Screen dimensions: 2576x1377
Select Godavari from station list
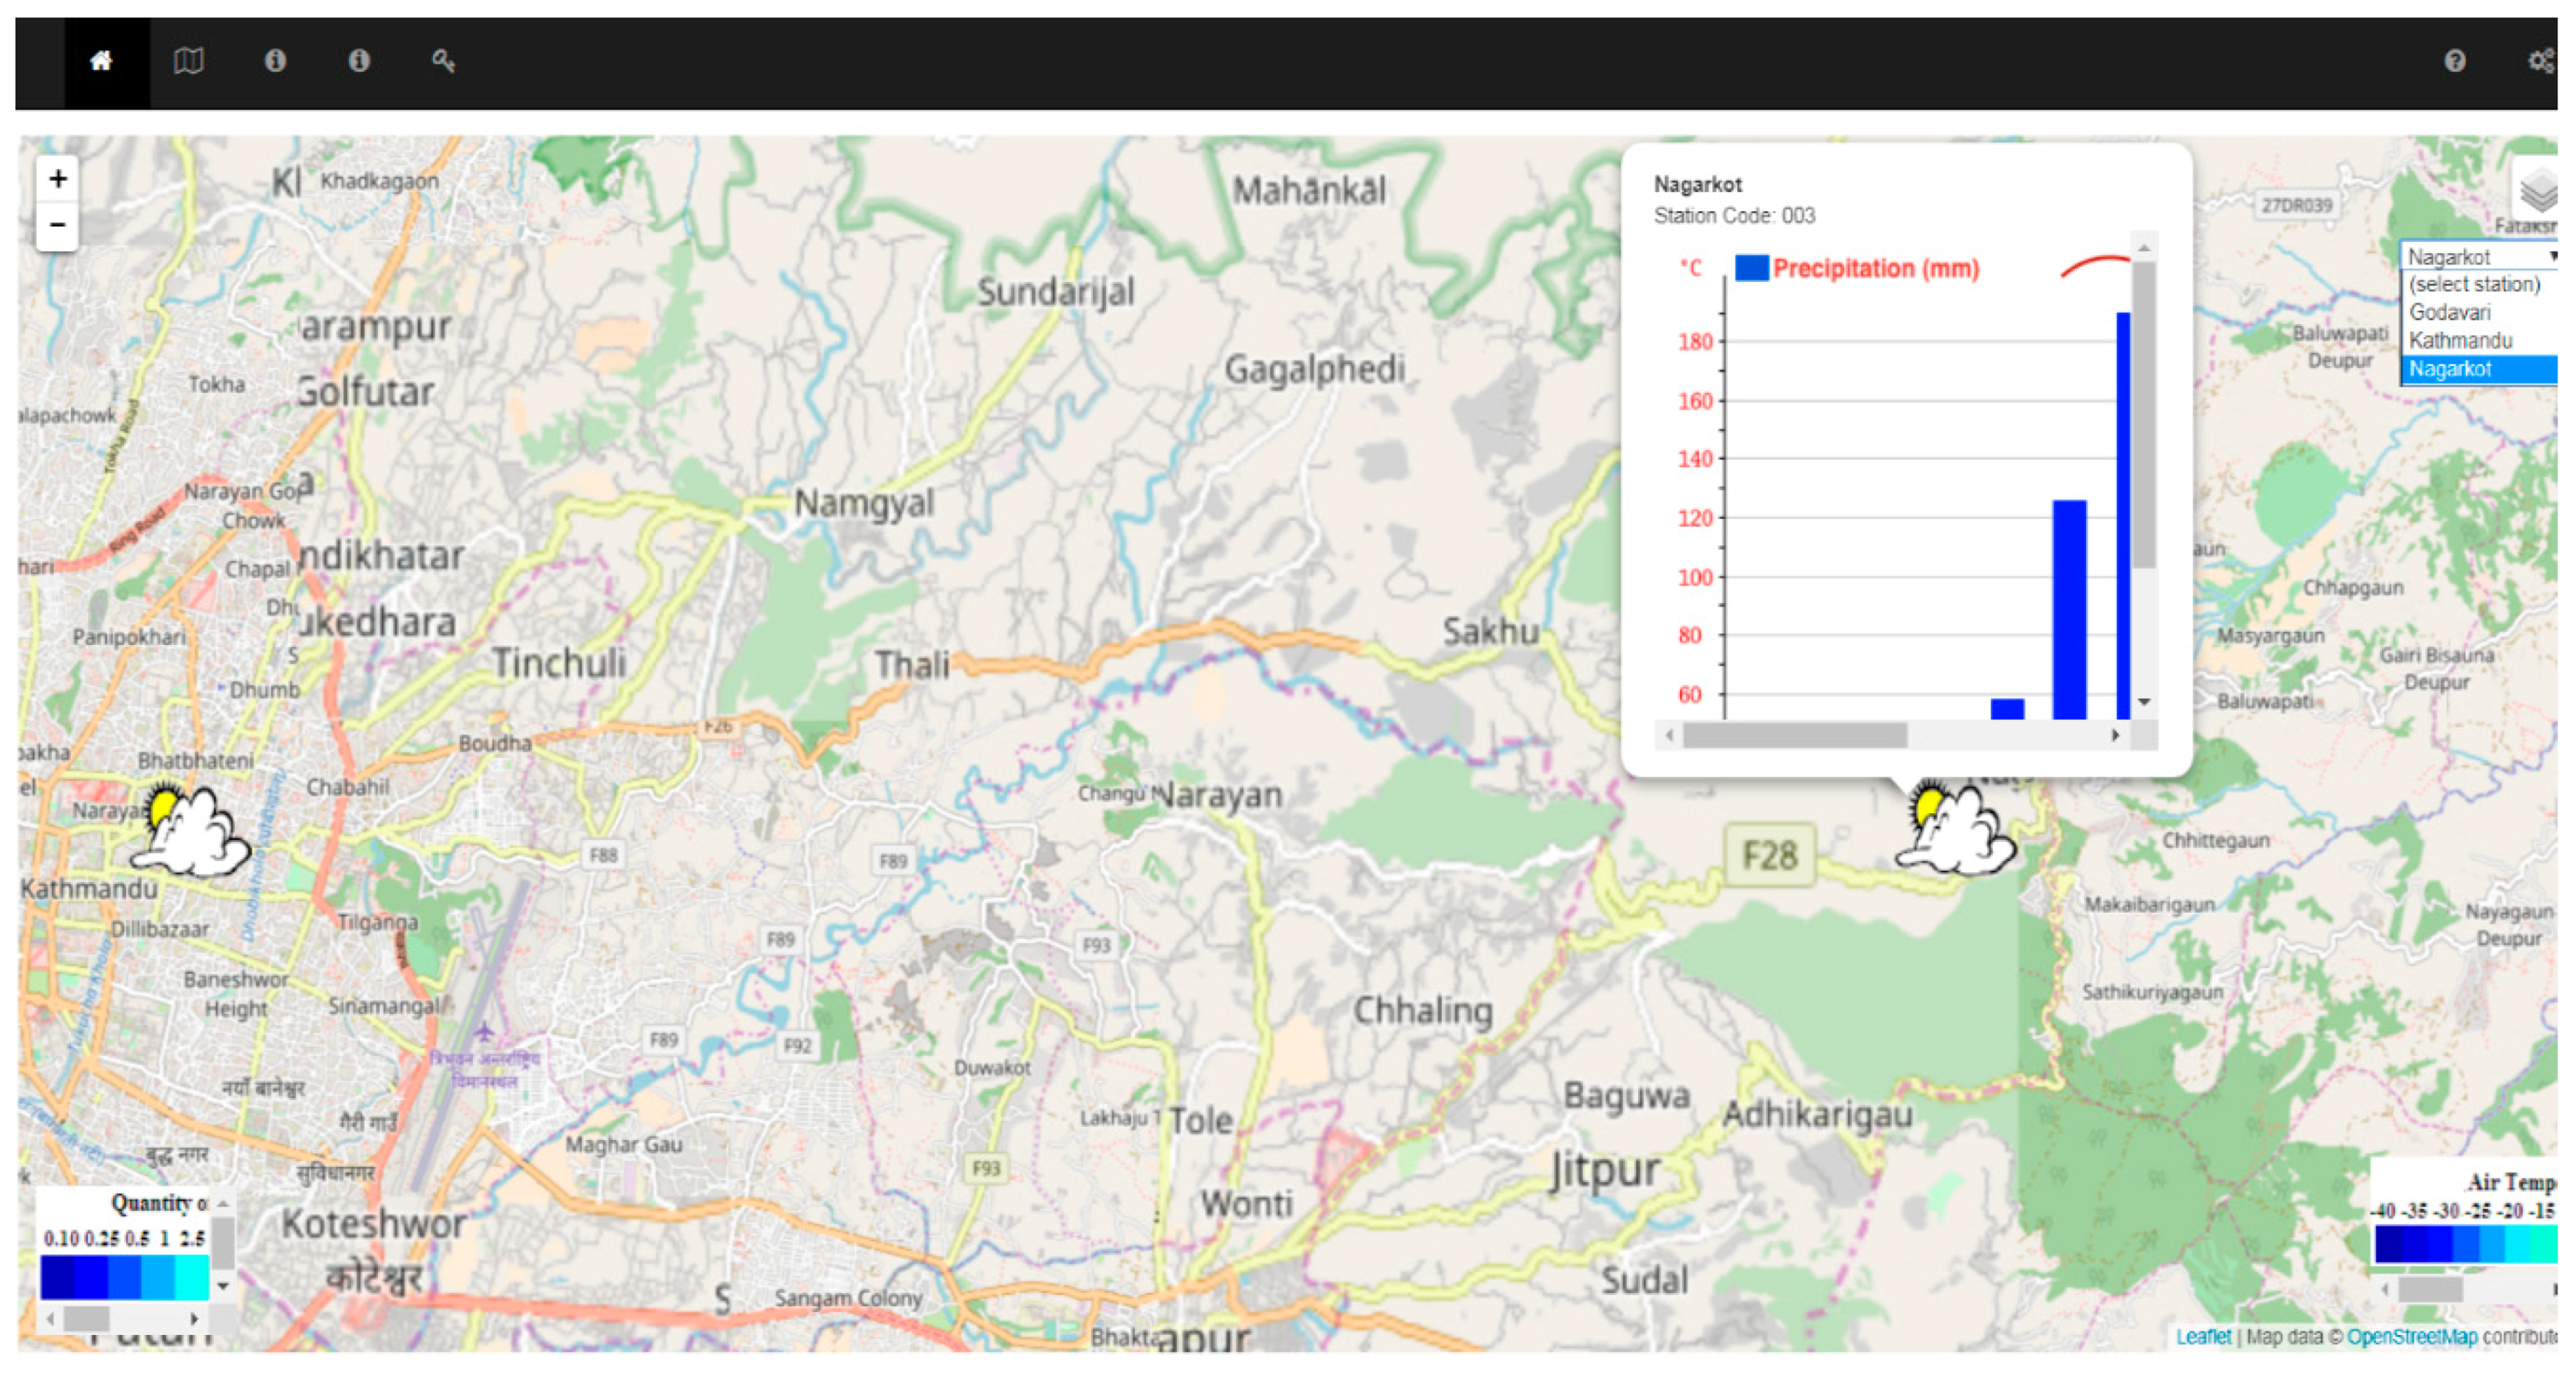2450,313
